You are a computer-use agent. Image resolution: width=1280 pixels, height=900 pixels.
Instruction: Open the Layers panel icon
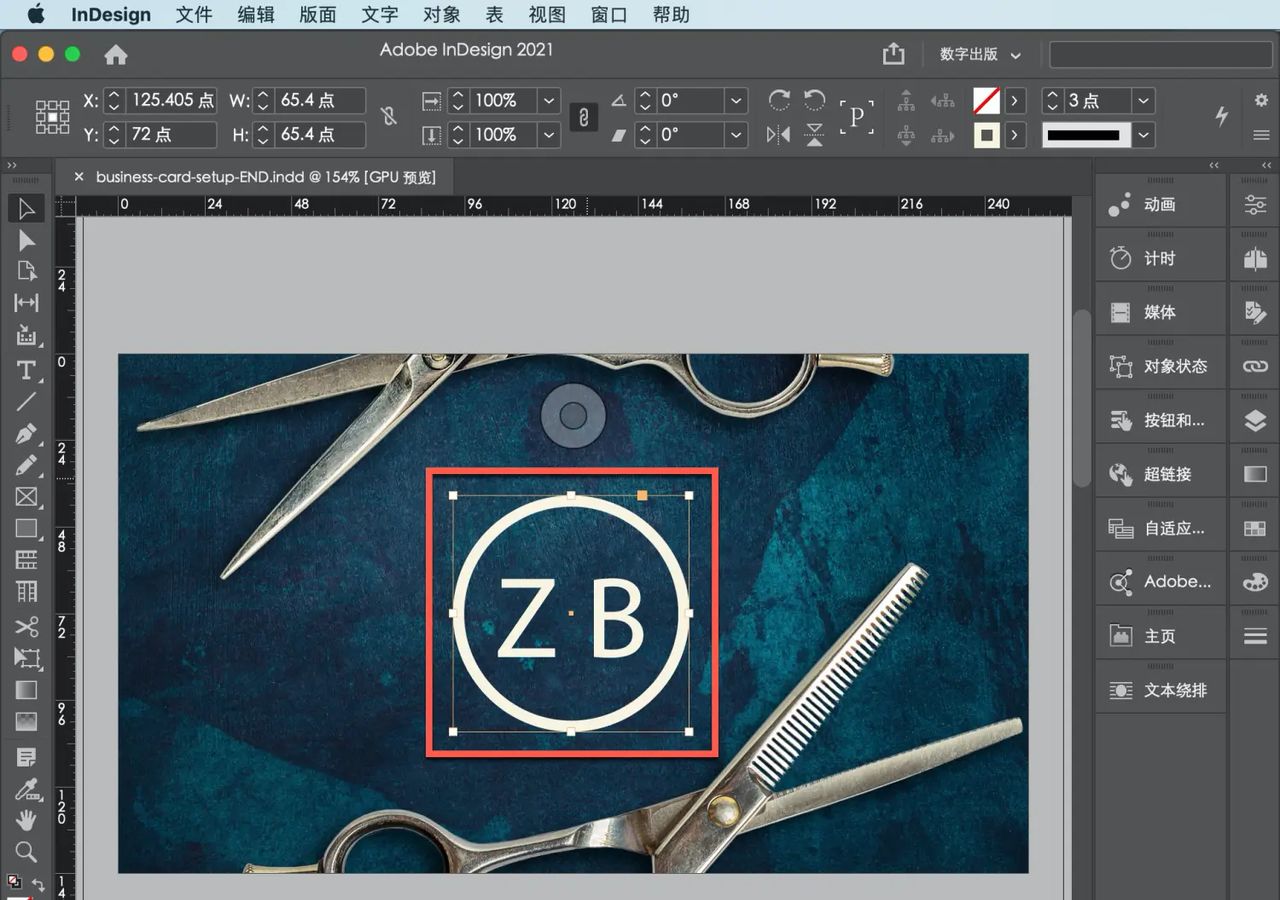1255,421
